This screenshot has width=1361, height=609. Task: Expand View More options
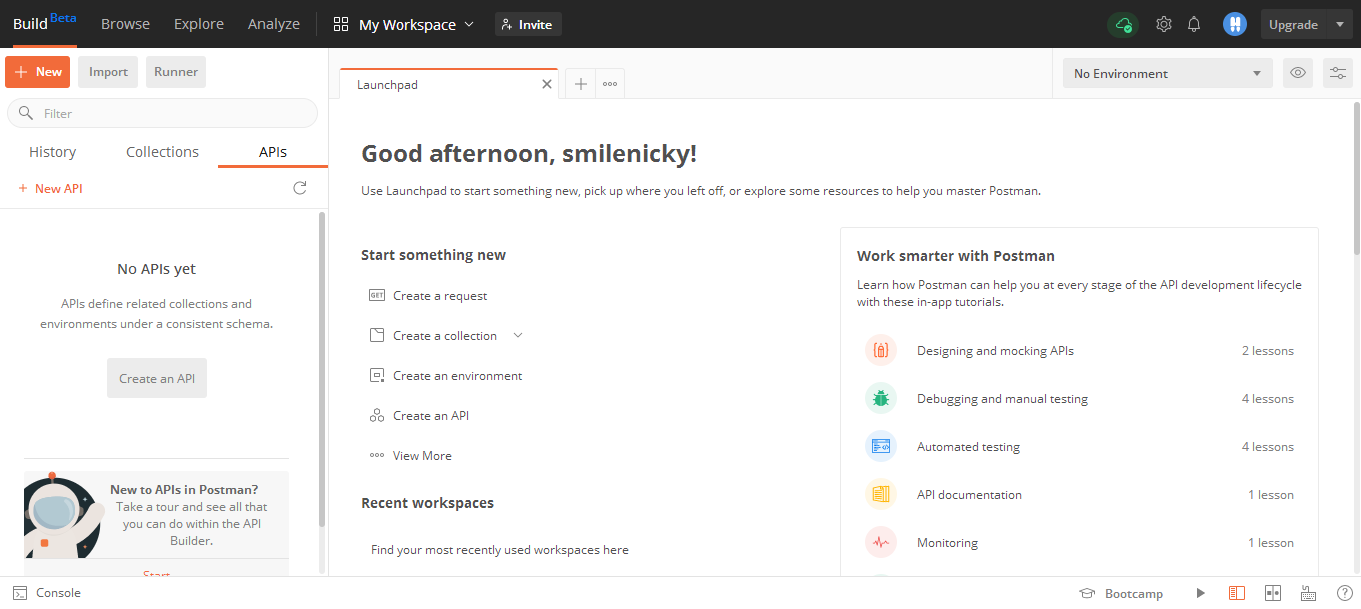pos(411,456)
